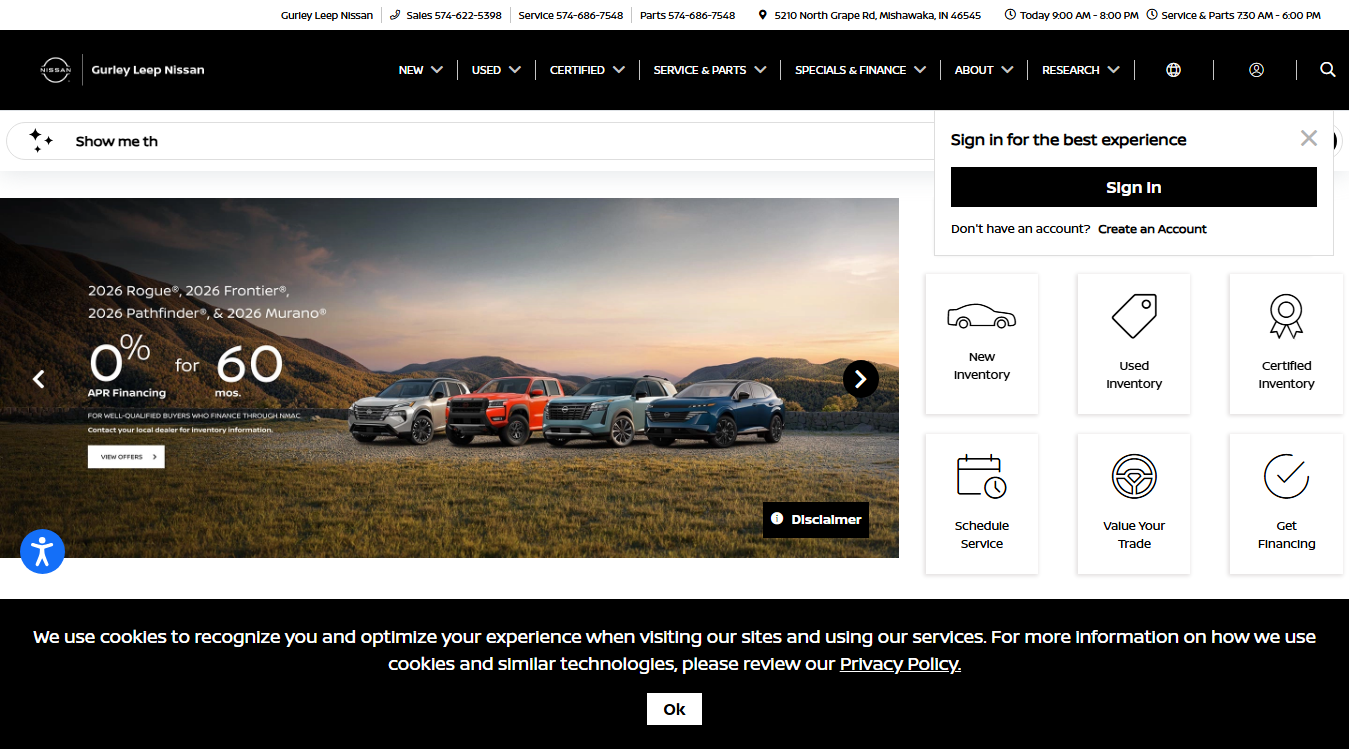Screen dimensions: 1349x749
Task: Click Service & Parts hours entry
Action: pyautogui.click(x=1233, y=15)
